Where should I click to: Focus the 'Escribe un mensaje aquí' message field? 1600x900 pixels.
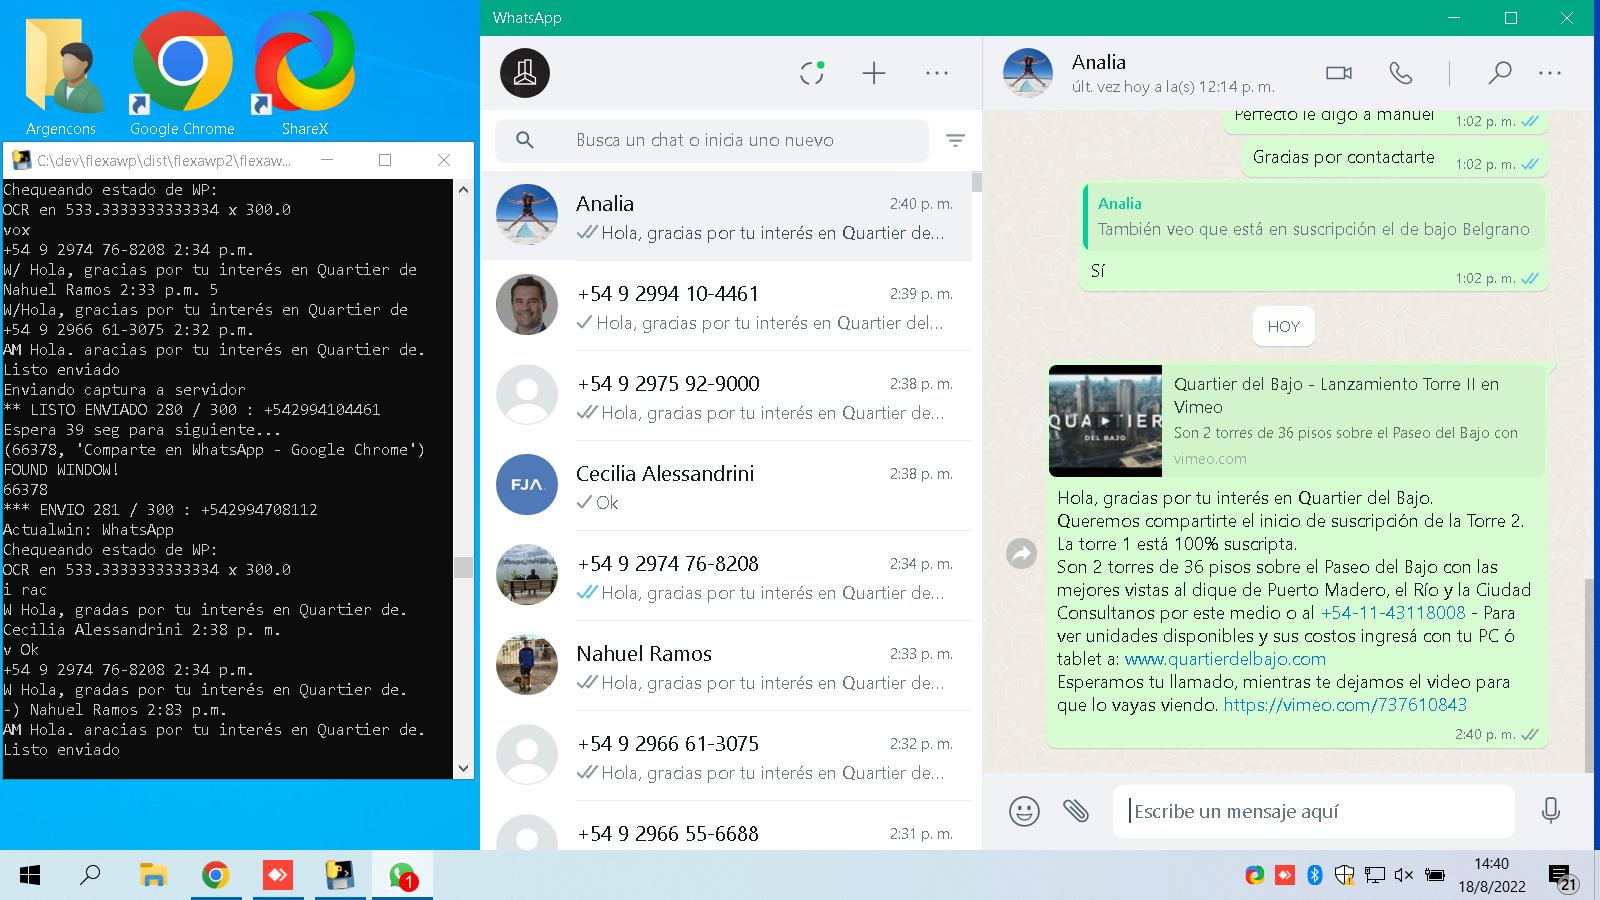click(x=1314, y=811)
